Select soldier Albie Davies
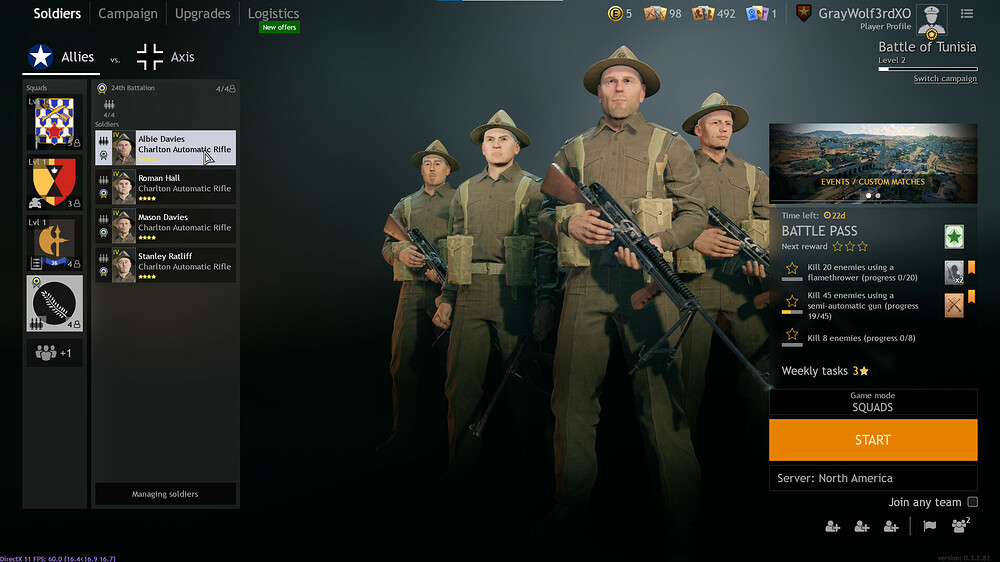 (165, 148)
